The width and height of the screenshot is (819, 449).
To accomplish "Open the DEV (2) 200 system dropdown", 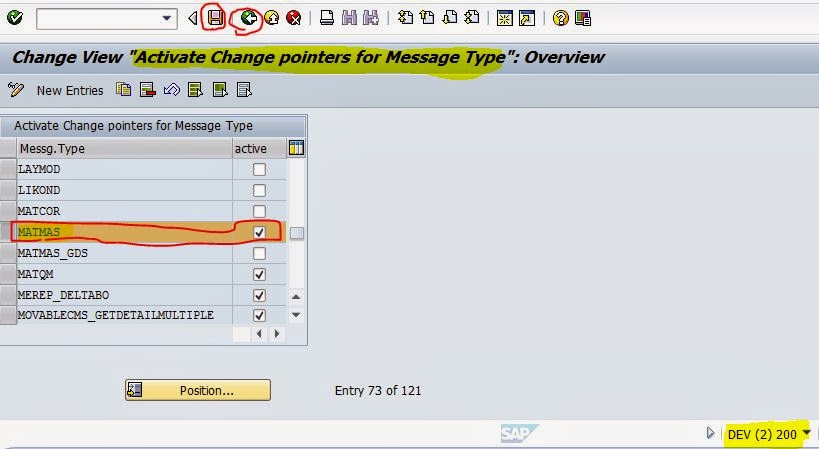I will click(x=806, y=432).
